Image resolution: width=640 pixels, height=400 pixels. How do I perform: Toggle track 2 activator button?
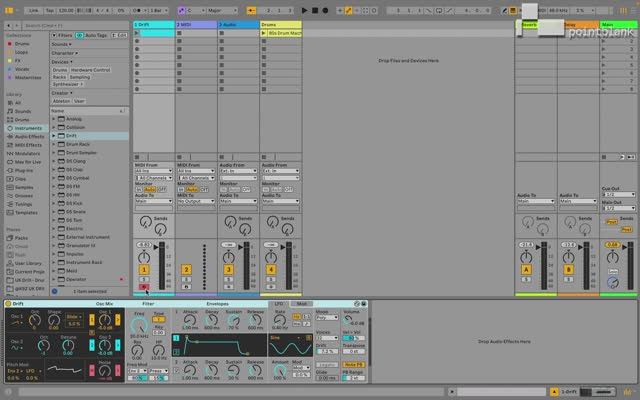point(186,269)
